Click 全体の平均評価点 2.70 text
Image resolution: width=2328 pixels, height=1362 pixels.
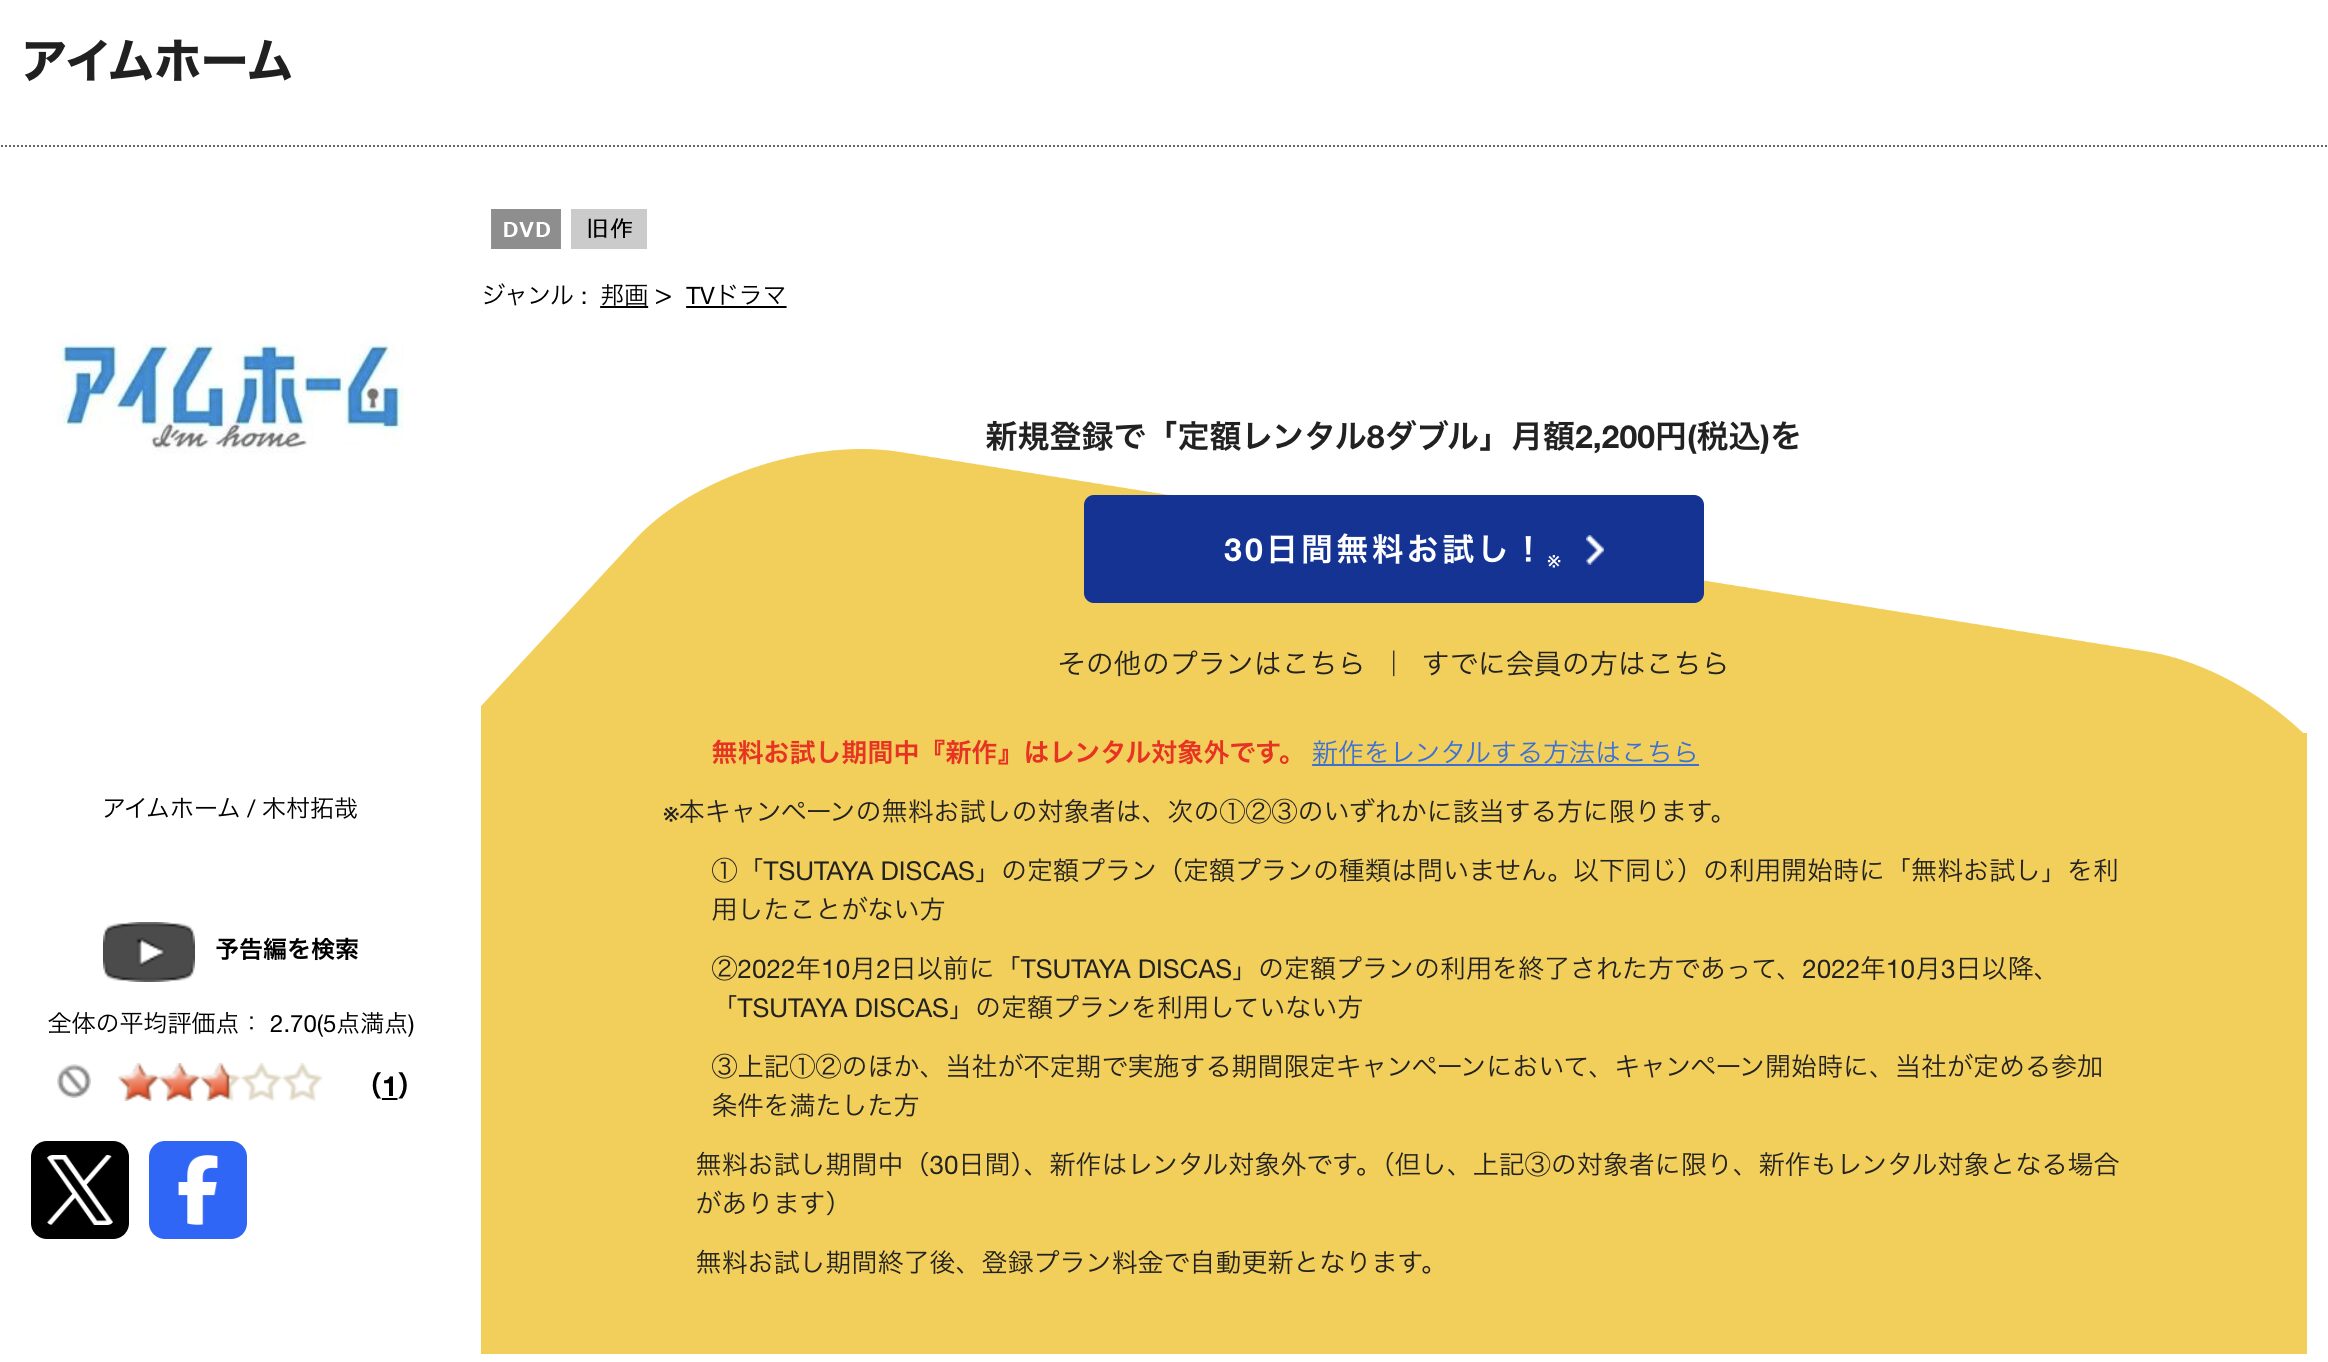231,1023
